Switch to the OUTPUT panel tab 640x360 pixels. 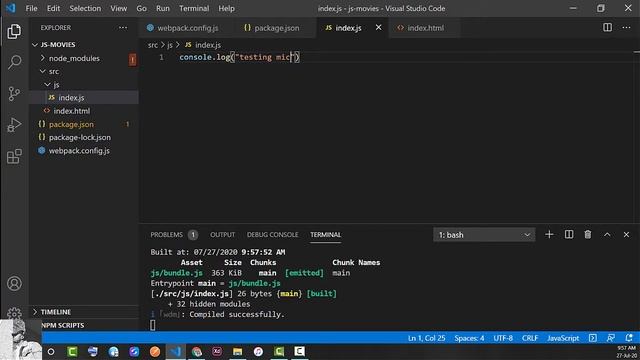222,235
